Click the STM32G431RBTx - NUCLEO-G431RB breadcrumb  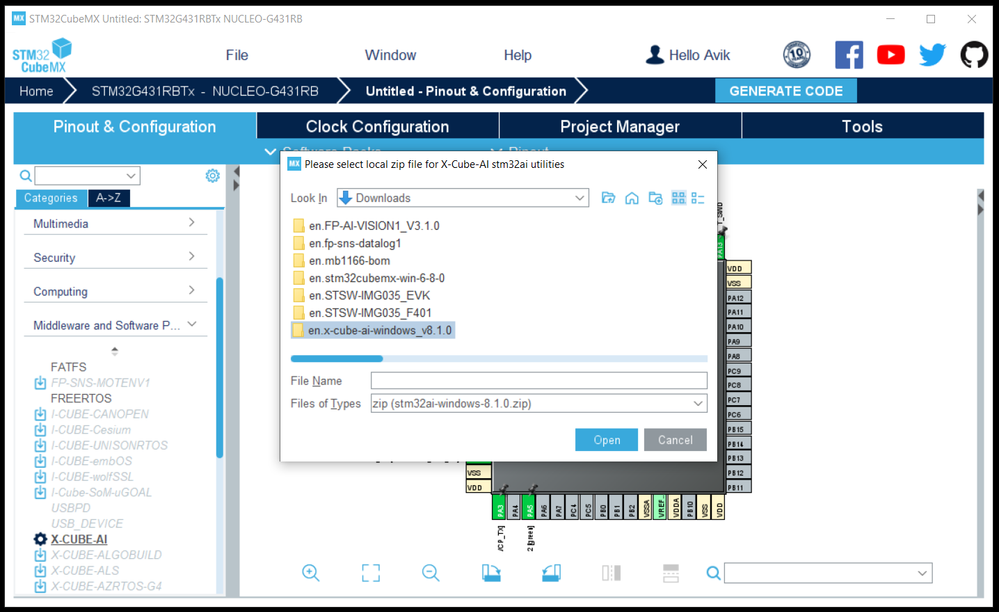pos(205,91)
